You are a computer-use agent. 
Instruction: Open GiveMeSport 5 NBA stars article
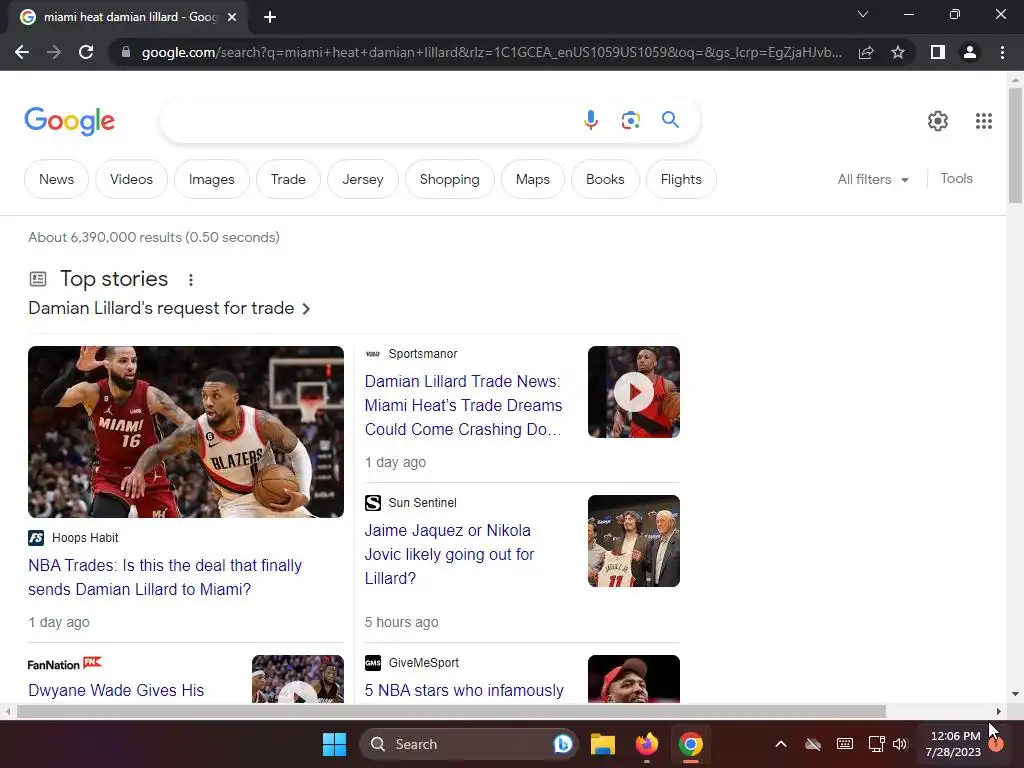464,690
